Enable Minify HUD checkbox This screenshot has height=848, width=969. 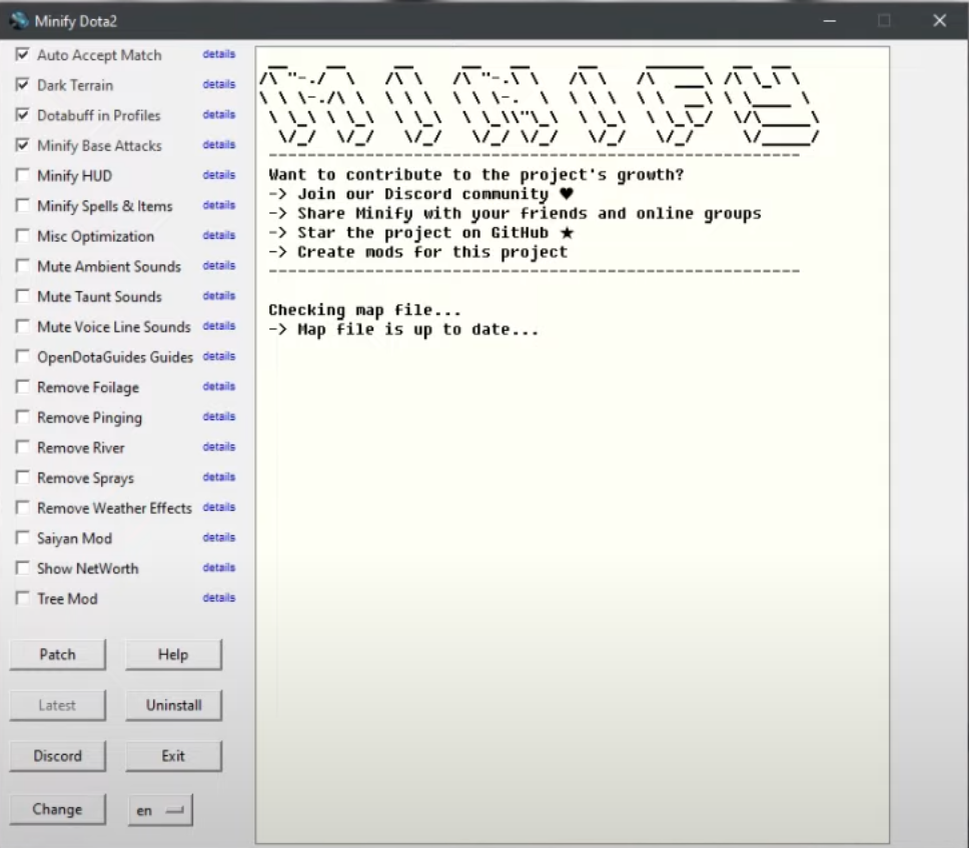point(22,176)
